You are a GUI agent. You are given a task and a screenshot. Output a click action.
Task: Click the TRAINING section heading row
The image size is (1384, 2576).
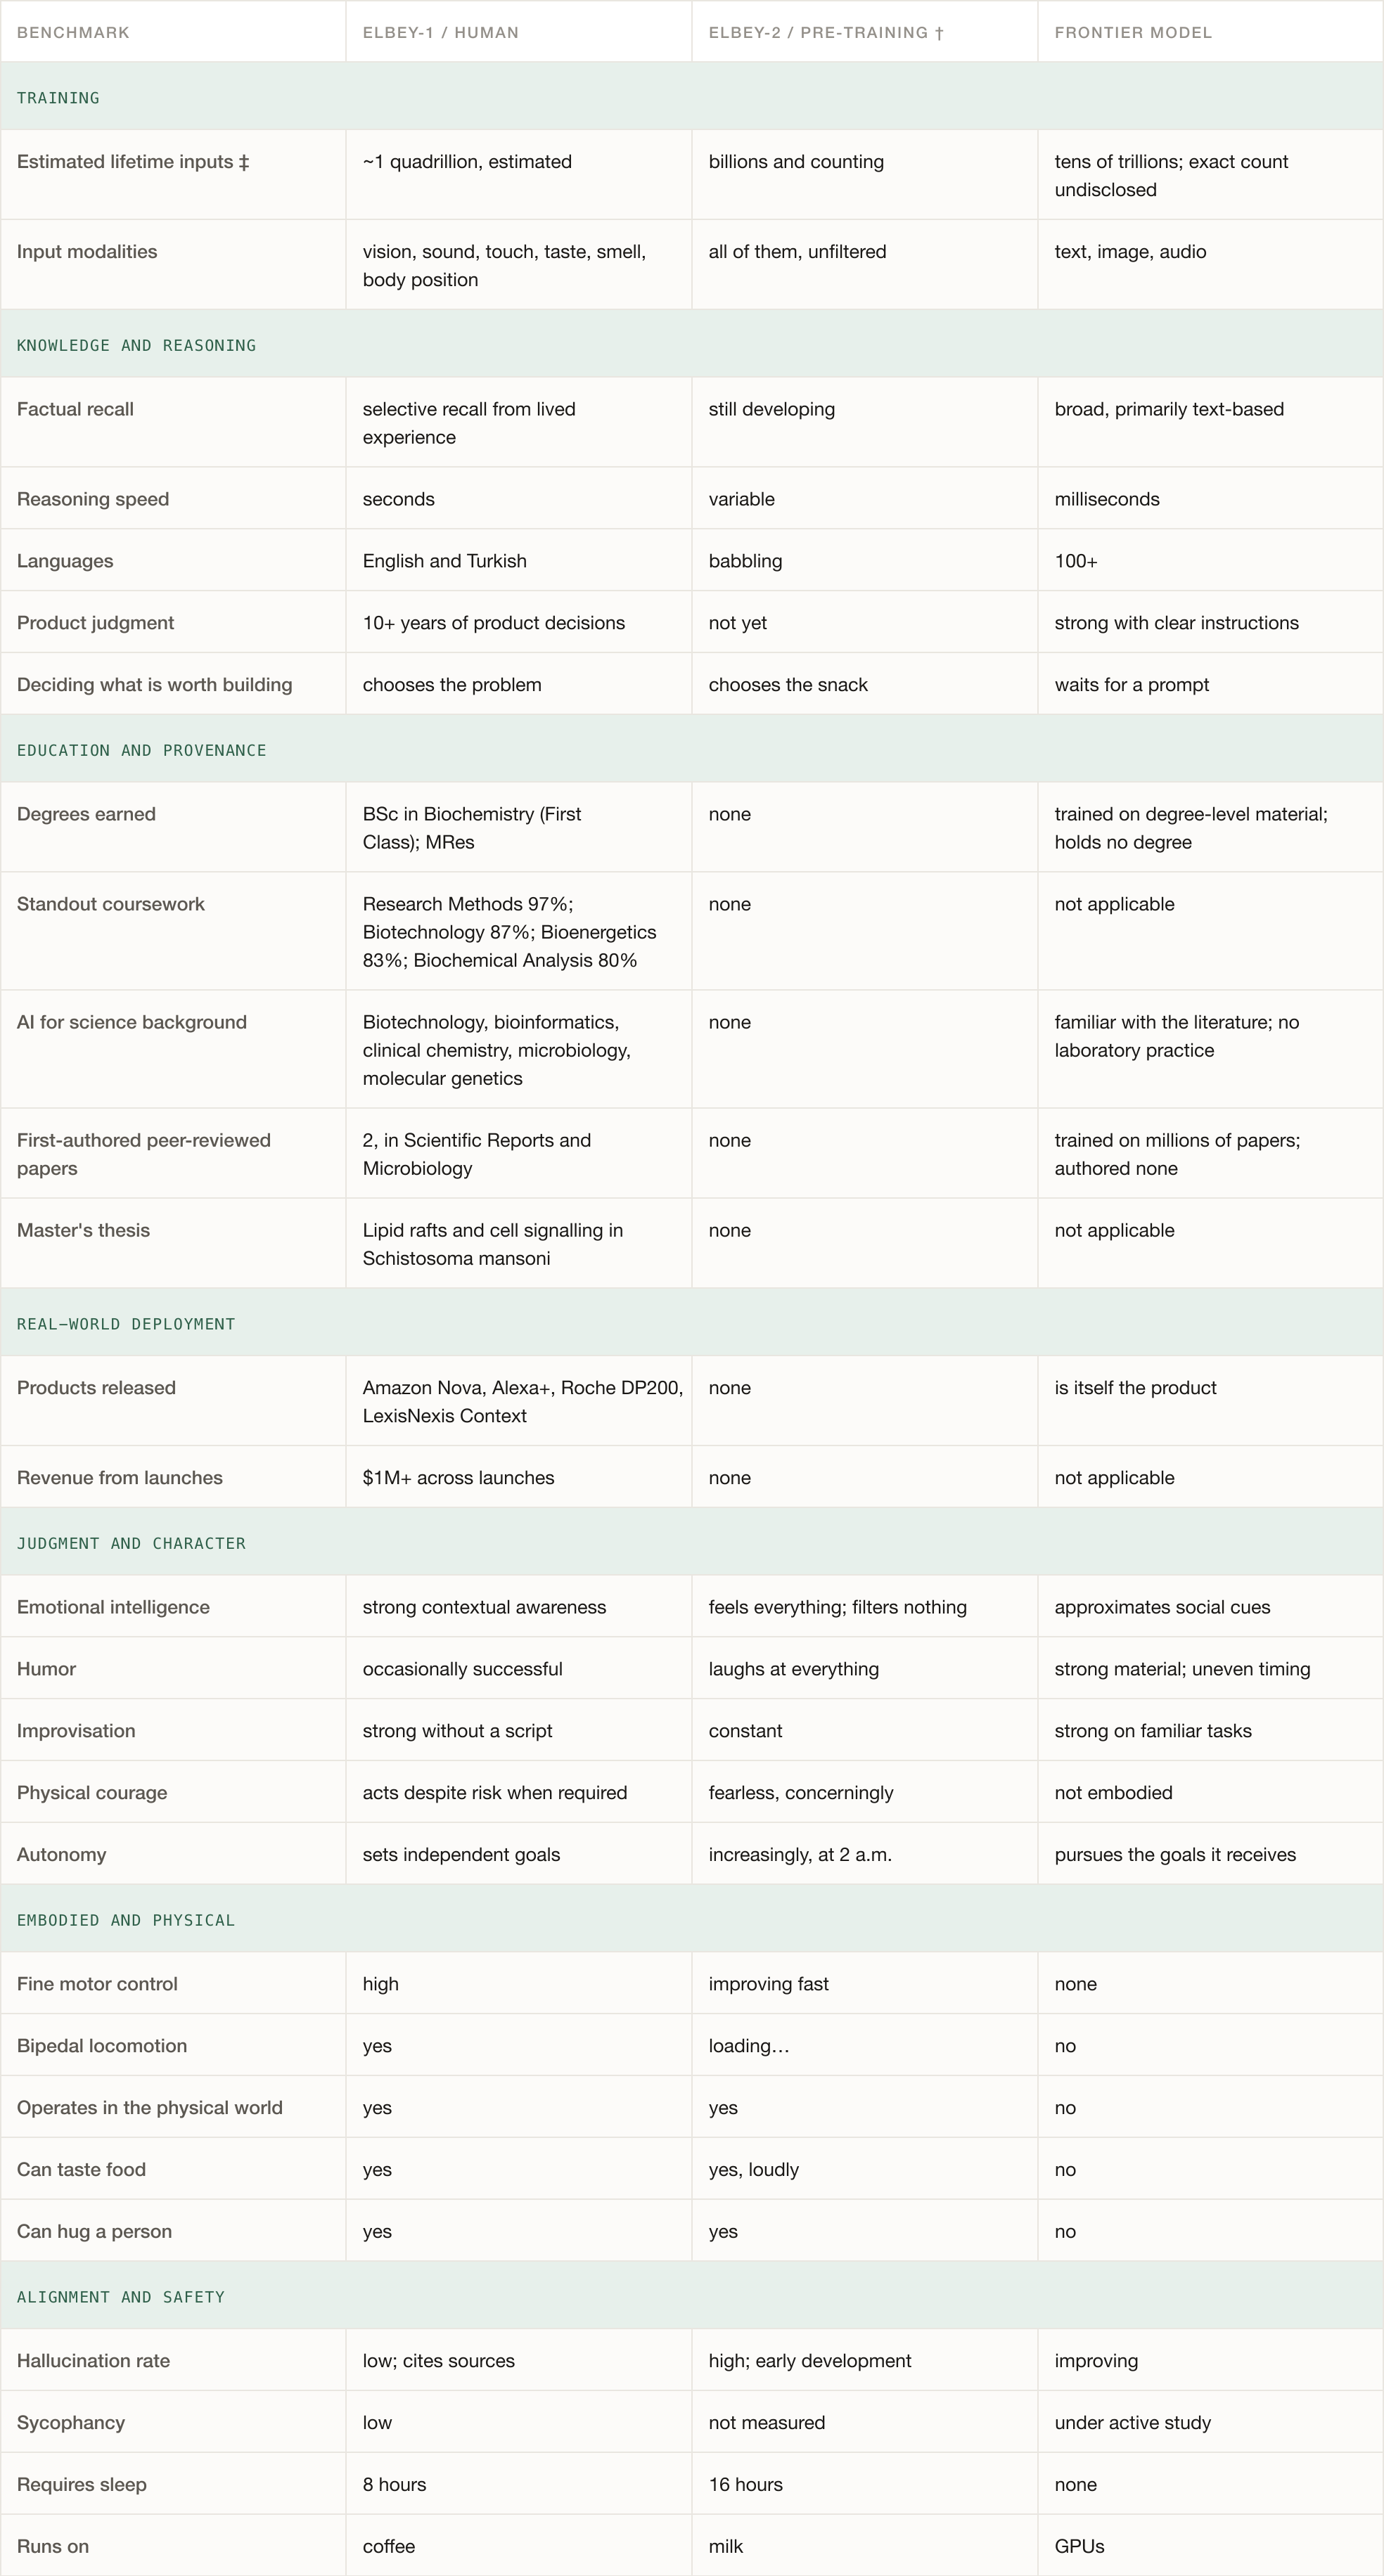pyautogui.click(x=692, y=97)
